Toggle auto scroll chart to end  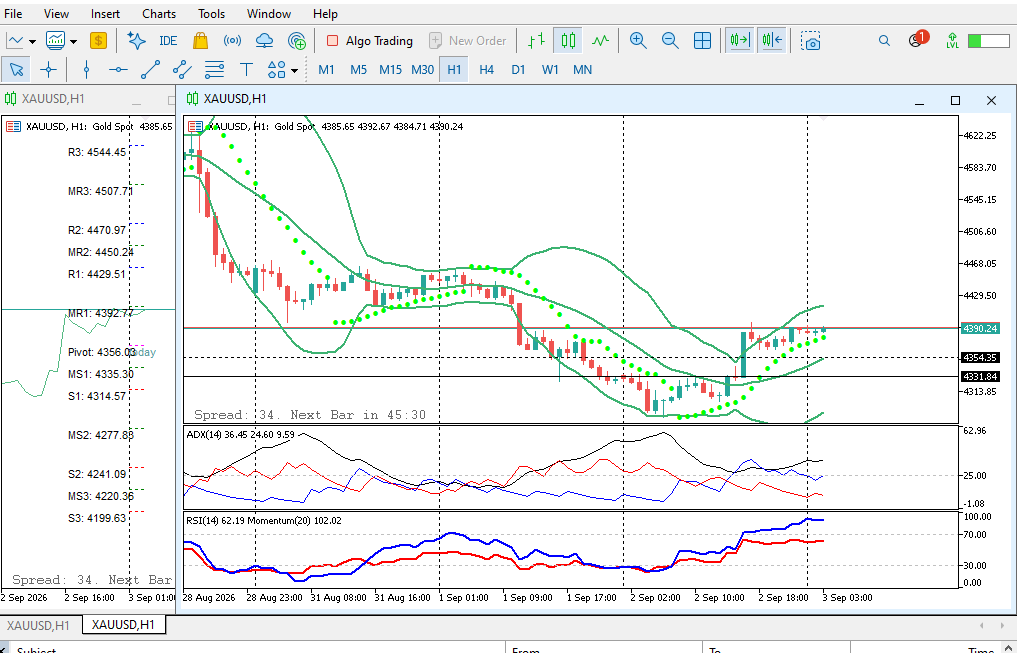pyautogui.click(x=740, y=41)
